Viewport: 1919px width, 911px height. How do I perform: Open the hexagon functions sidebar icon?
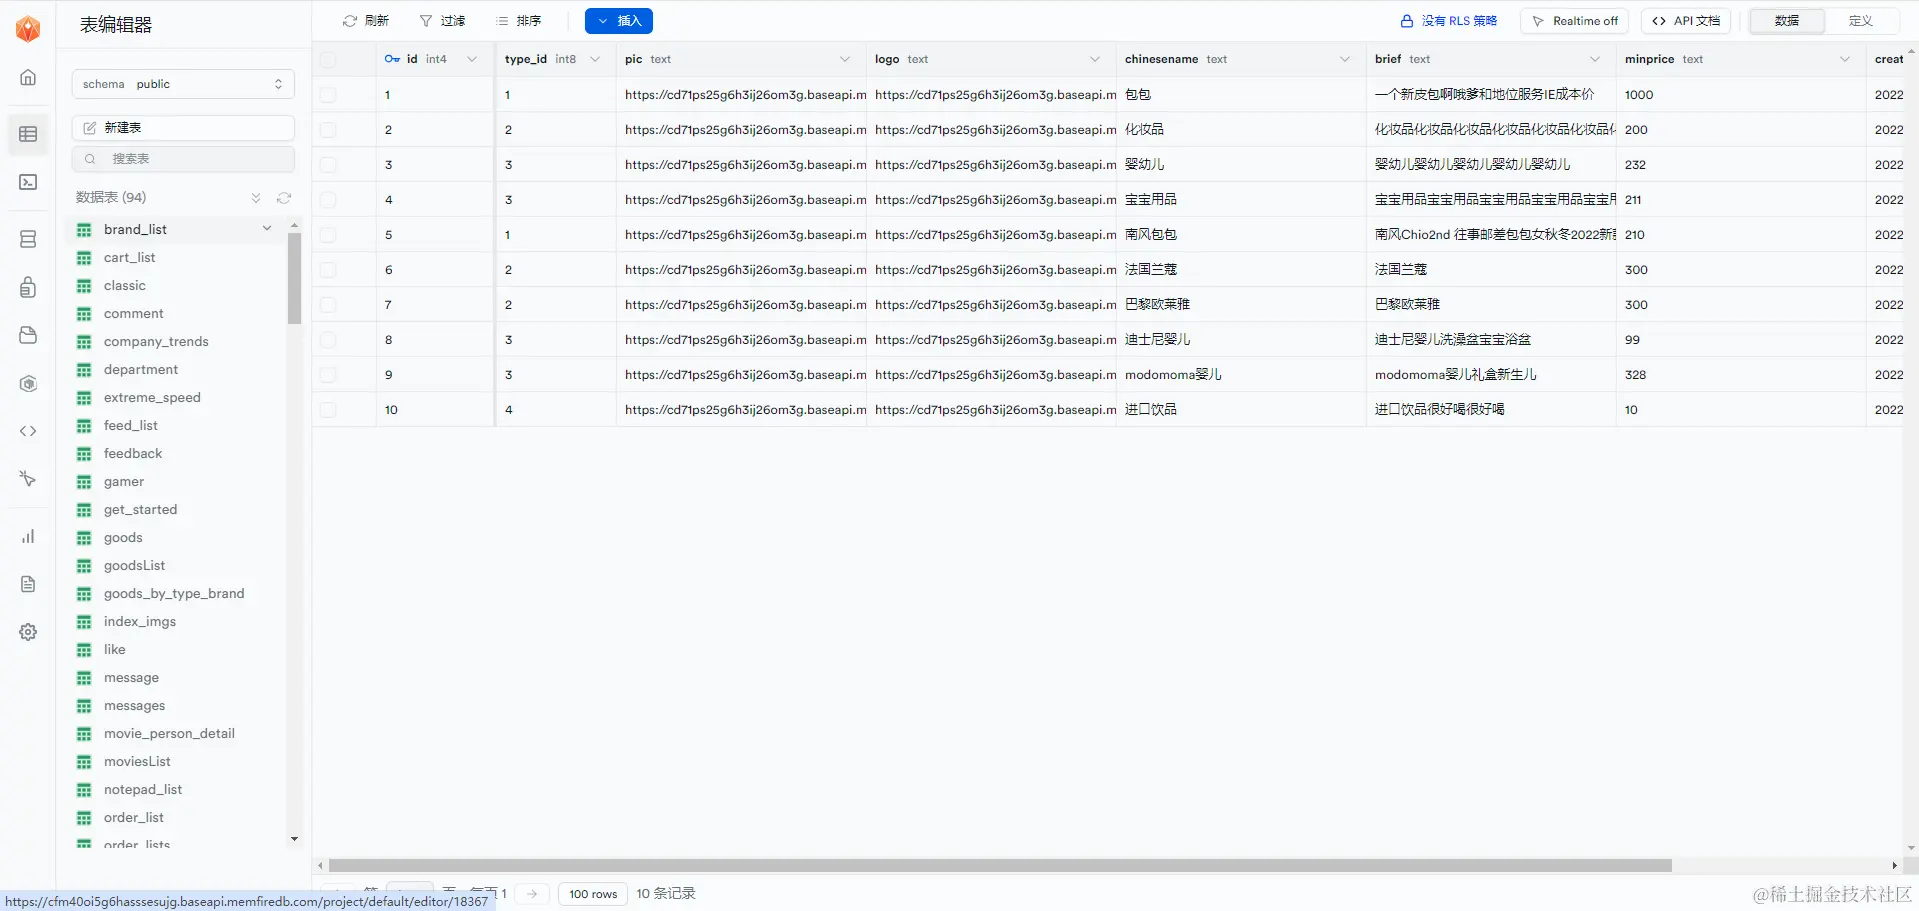pos(28,383)
